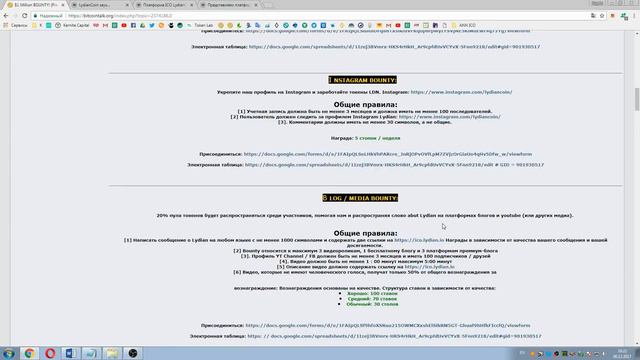This screenshot has width=640, height=360.
Task: Close the $1 Million BOUNTY tab
Action: tap(62, 5)
